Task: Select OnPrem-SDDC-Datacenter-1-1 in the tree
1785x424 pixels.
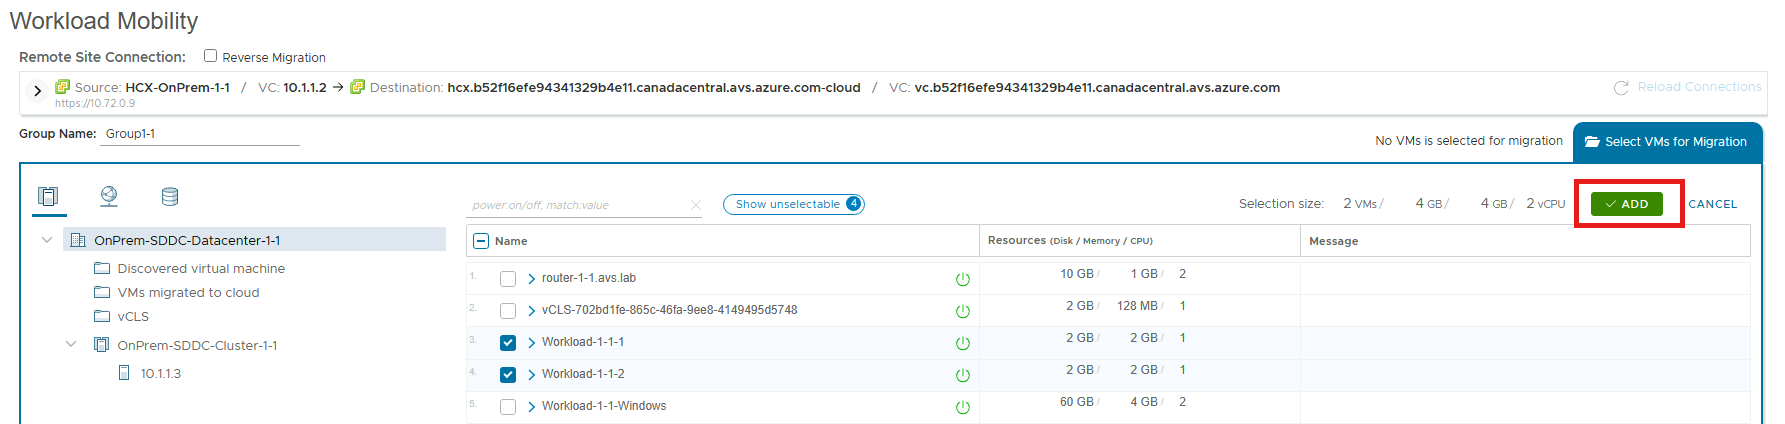Action: click(187, 240)
